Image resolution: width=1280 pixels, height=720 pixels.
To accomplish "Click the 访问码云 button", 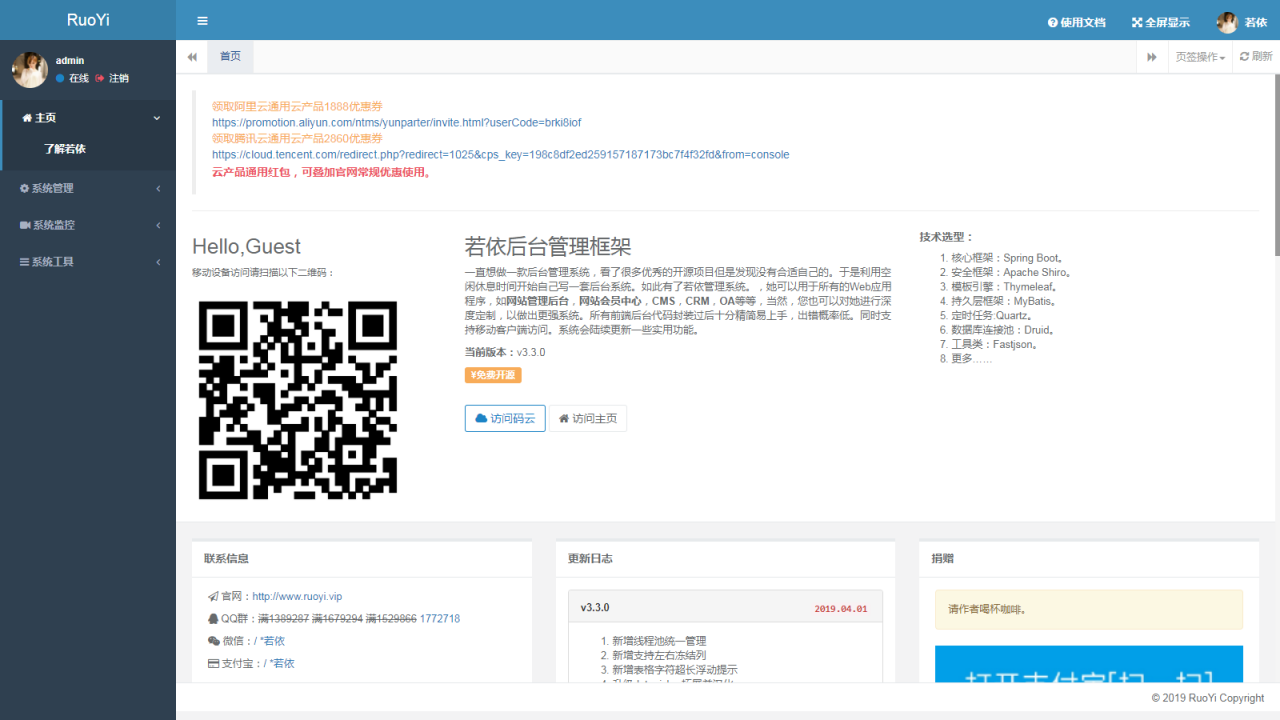I will click(505, 418).
